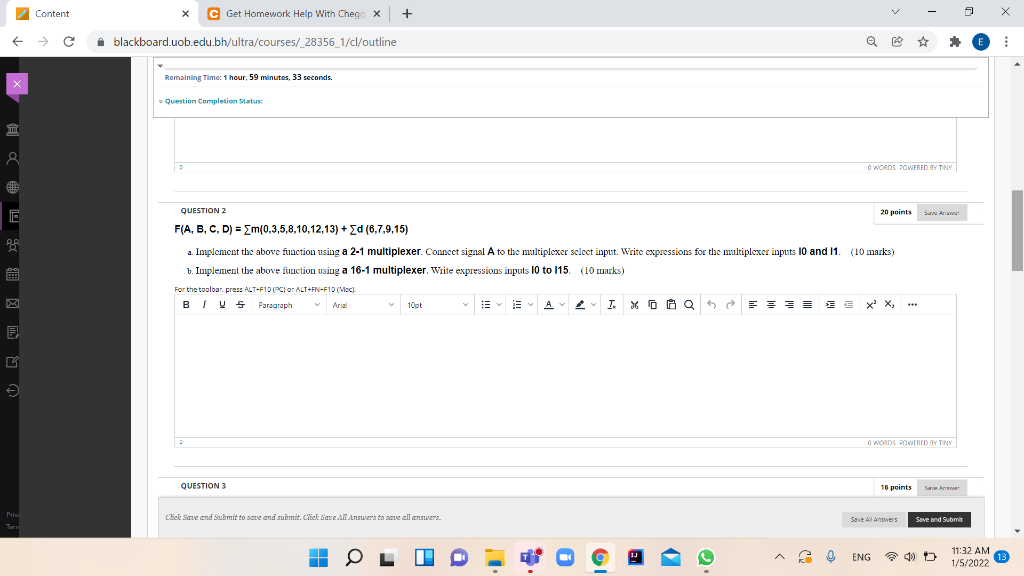Open the Activity Stream globe icon
The width and height of the screenshot is (1024, 576).
(12, 187)
